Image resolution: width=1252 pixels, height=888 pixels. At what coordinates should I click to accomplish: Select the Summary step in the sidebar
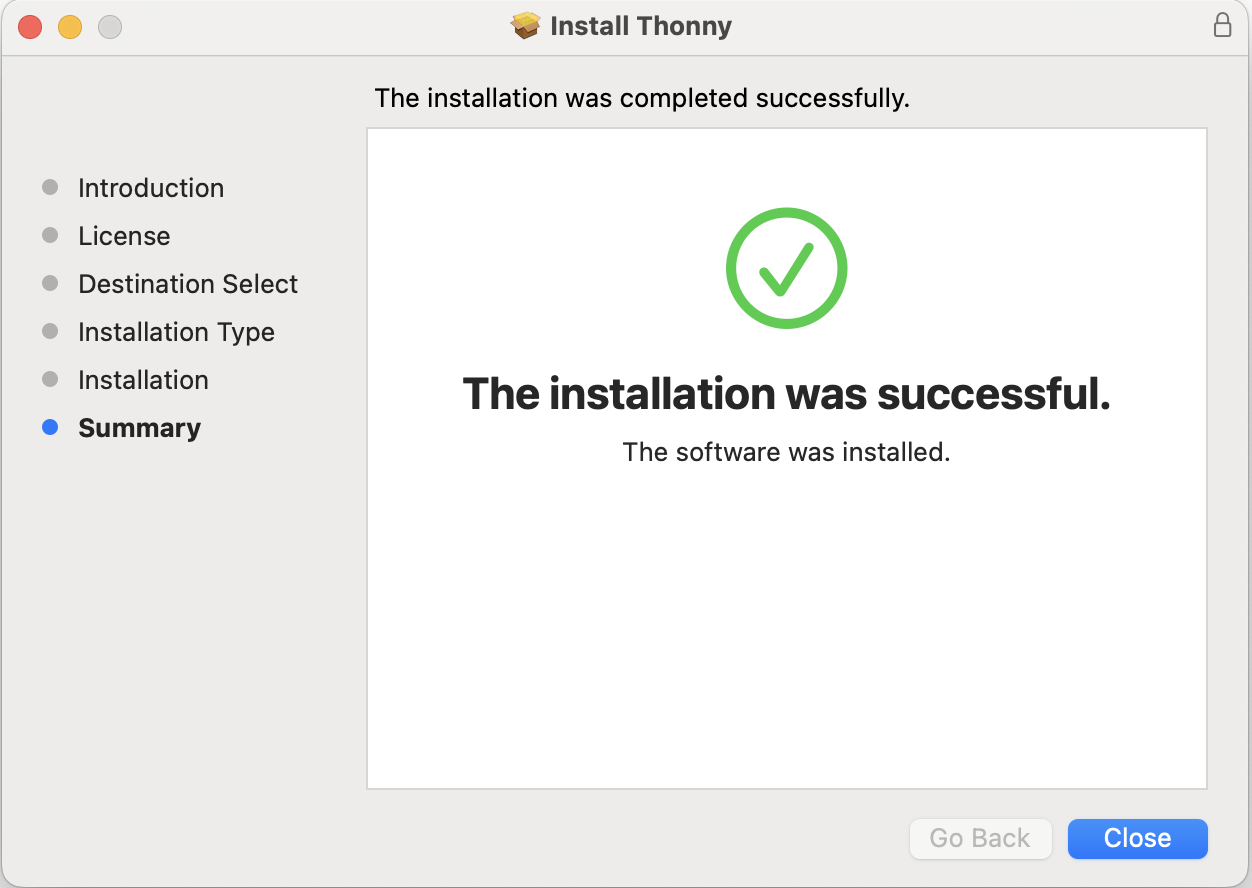139,427
